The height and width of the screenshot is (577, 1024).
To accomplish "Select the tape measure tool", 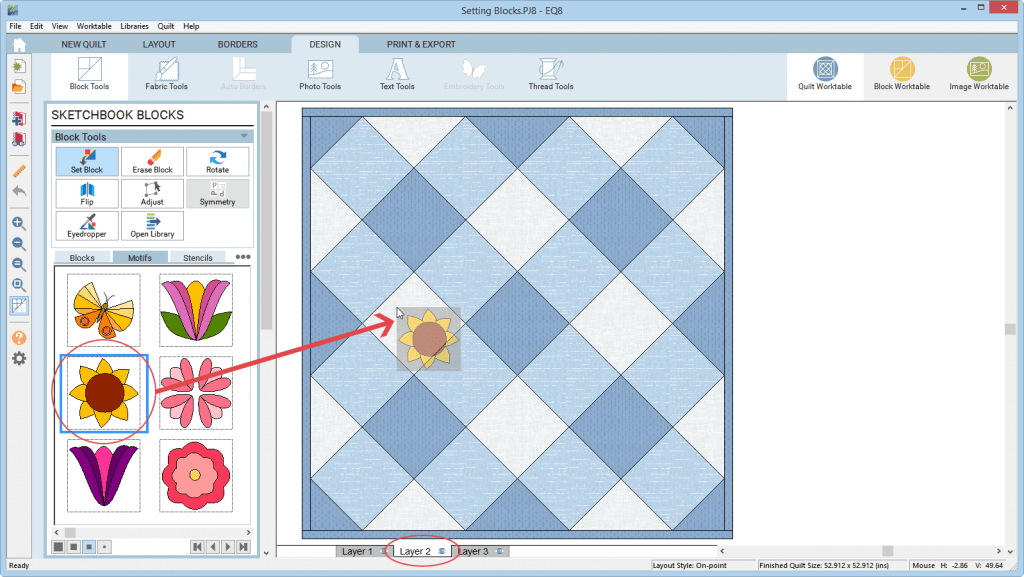I will pos(19,171).
